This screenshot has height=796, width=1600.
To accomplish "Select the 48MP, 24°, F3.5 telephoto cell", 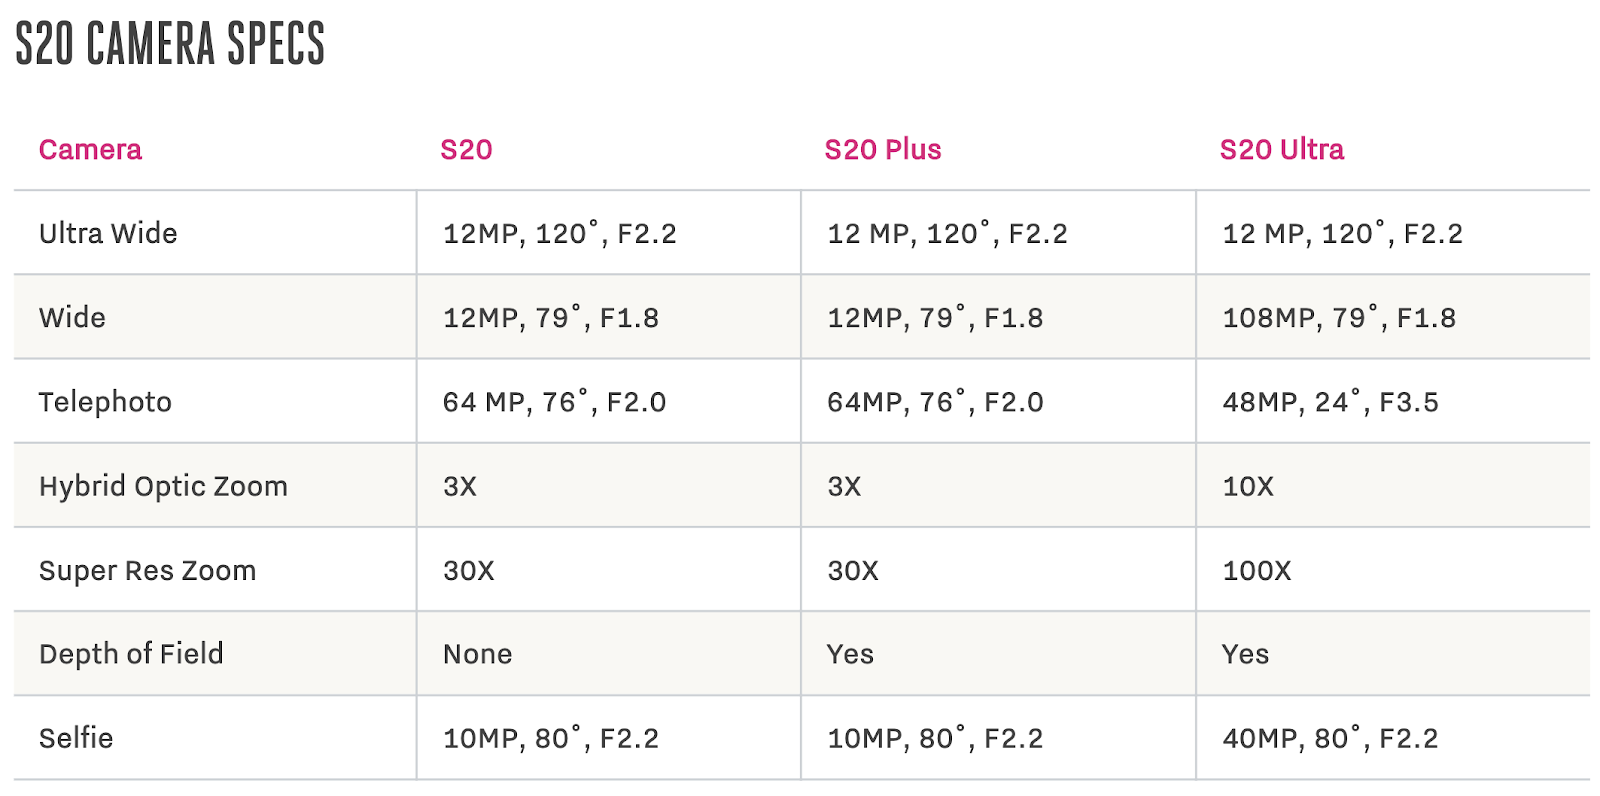I will tap(1330, 402).
